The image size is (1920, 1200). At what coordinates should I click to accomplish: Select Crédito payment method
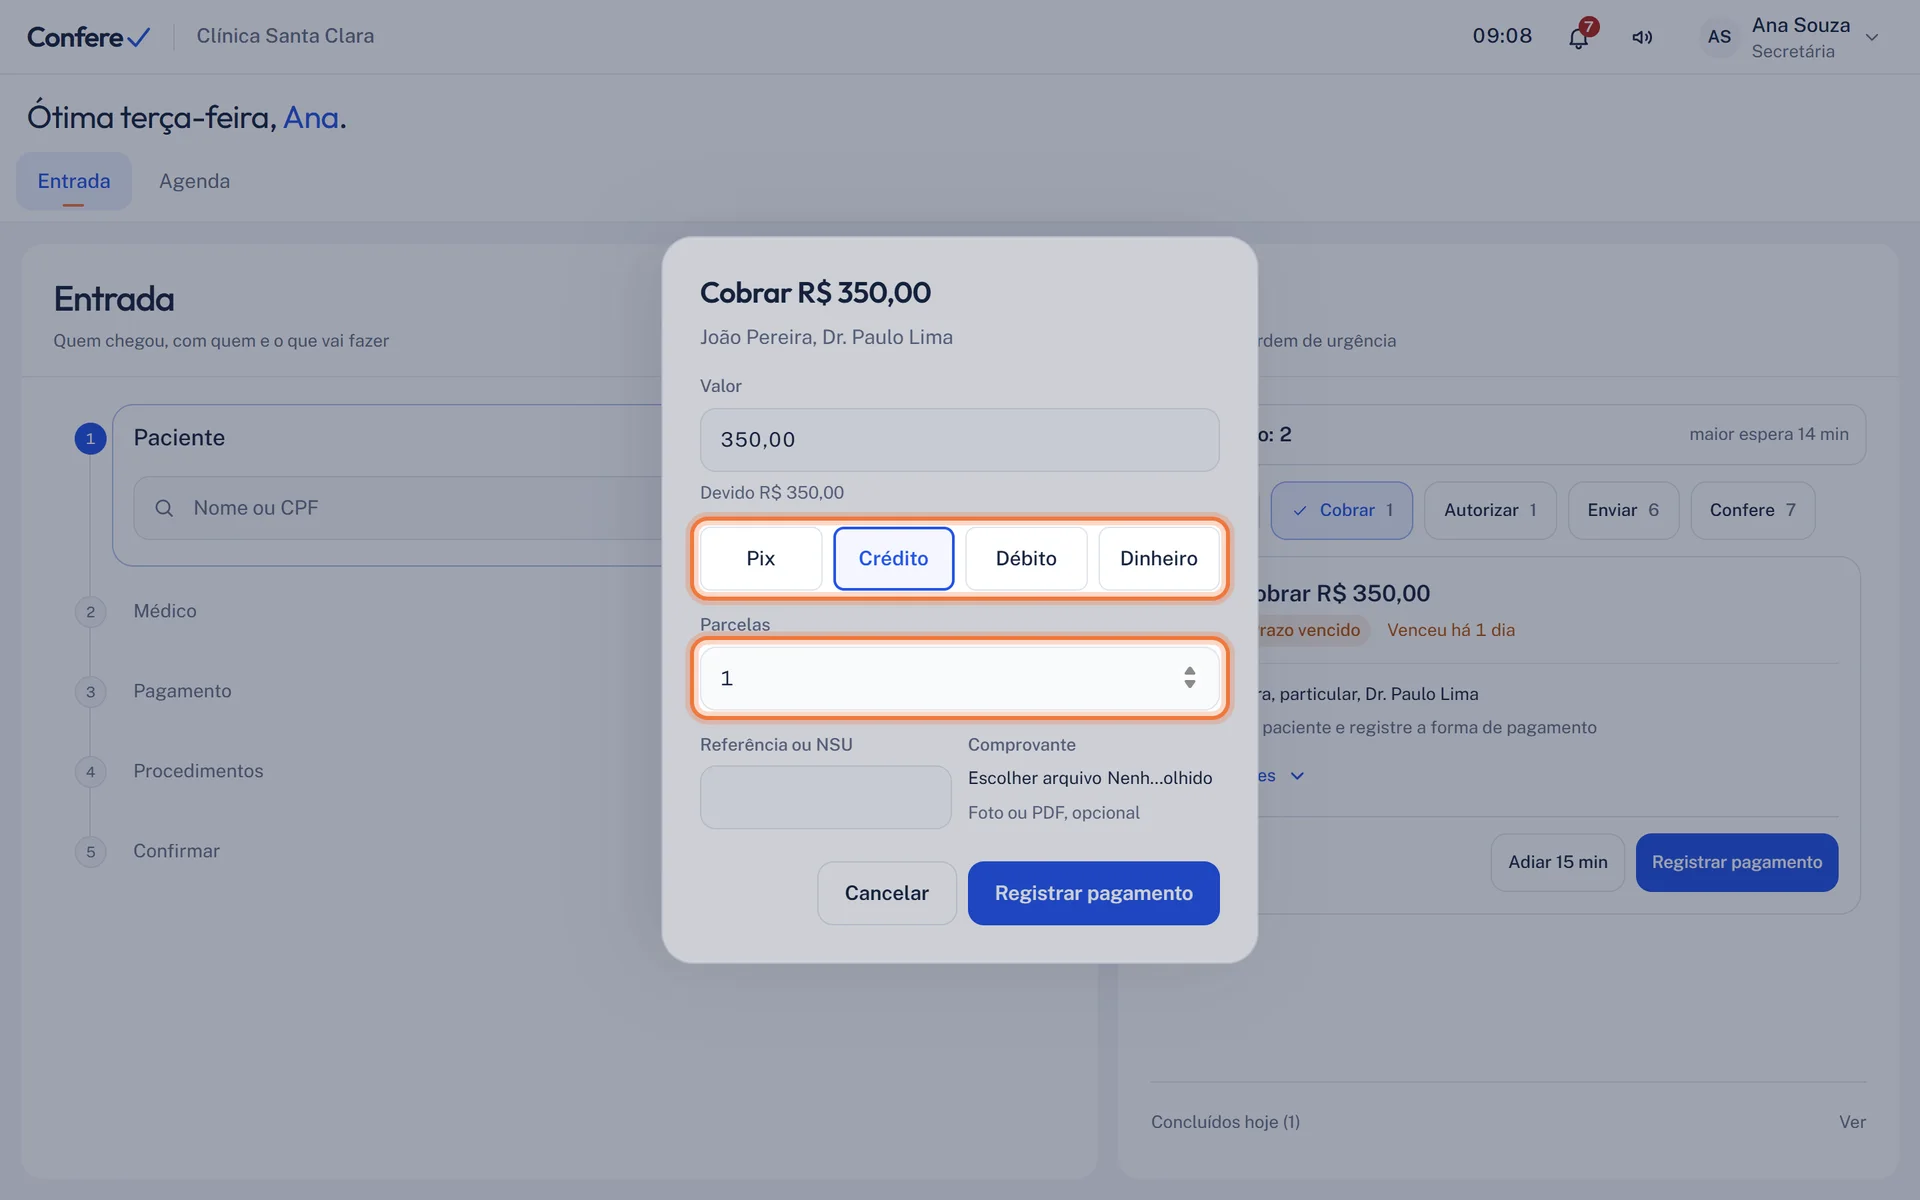pyautogui.click(x=893, y=558)
